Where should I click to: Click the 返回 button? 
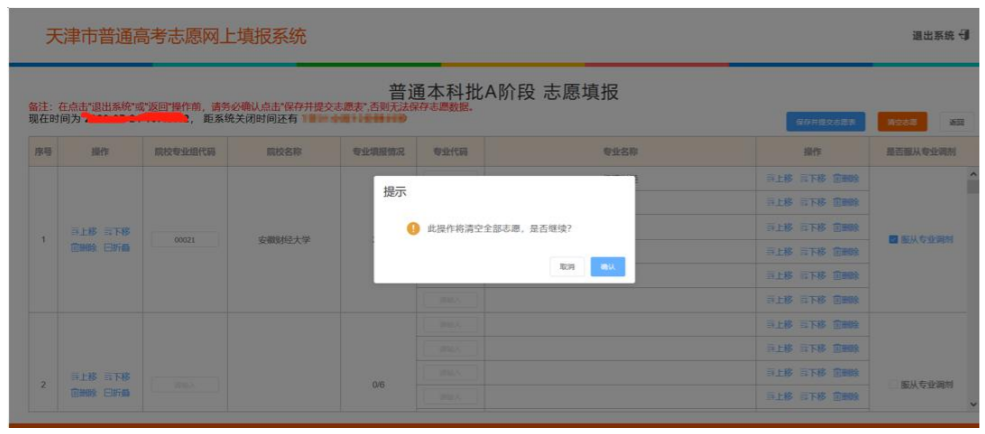point(956,122)
